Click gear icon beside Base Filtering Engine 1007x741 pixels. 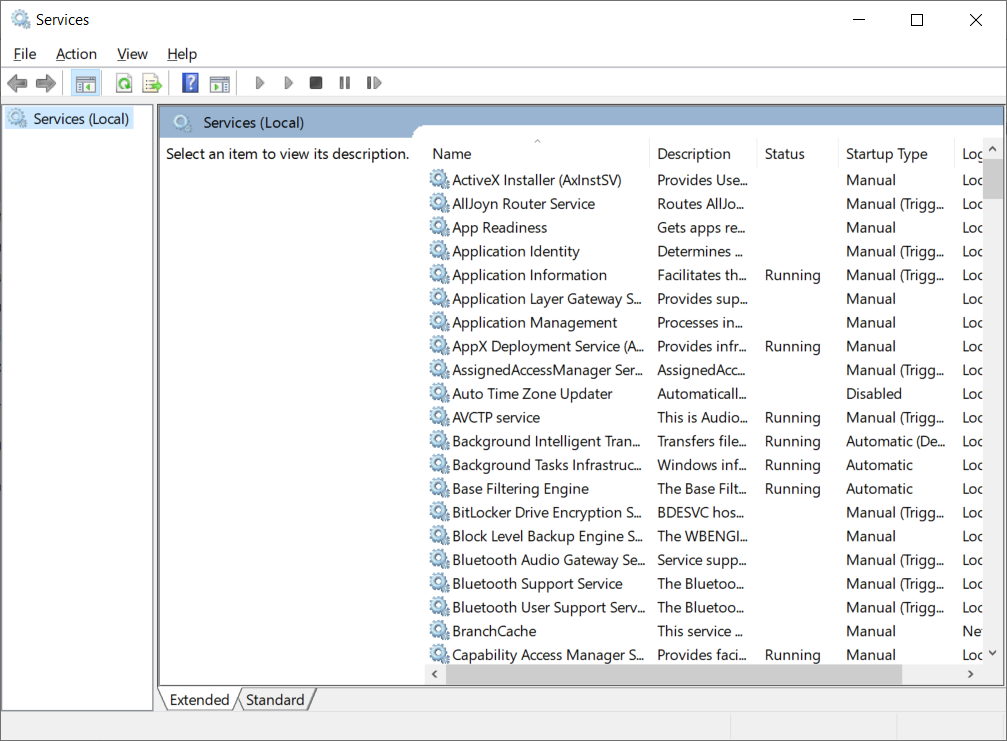439,488
